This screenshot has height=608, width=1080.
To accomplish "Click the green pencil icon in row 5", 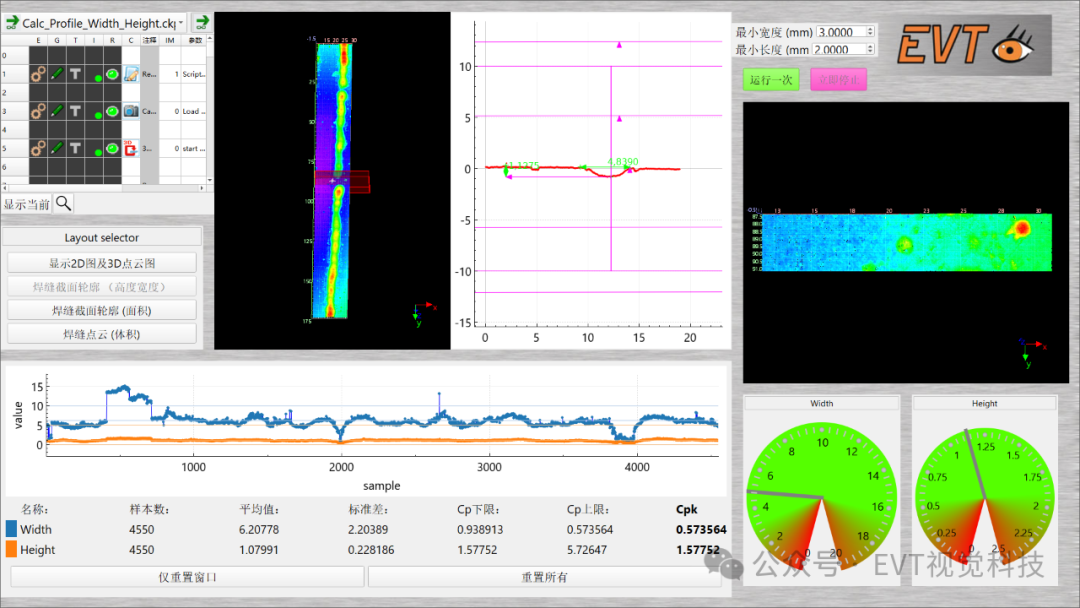I will [x=56, y=148].
